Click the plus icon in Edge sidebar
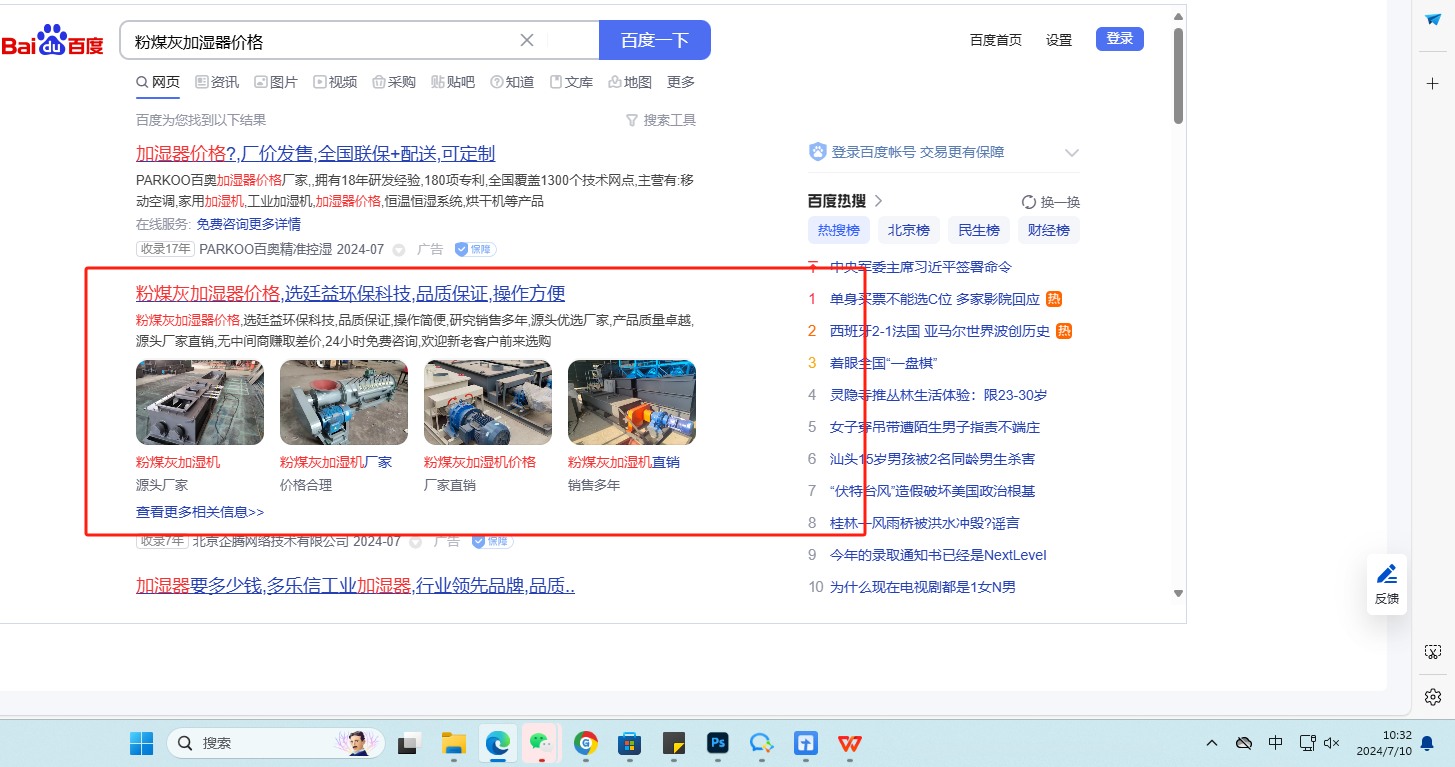Screen dimensions: 1455x767 (1432, 84)
